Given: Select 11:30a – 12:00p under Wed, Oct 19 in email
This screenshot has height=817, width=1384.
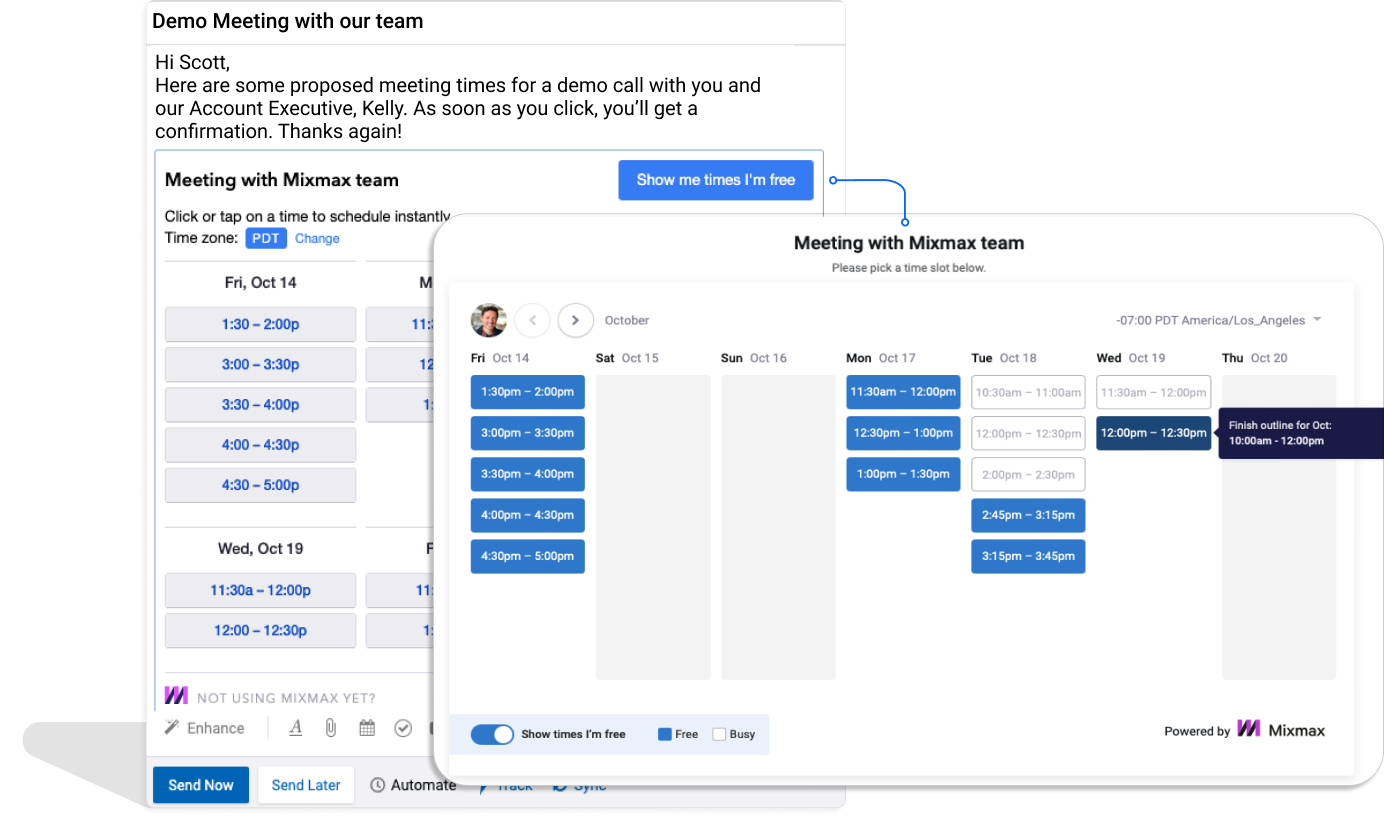Looking at the screenshot, I should point(260,590).
